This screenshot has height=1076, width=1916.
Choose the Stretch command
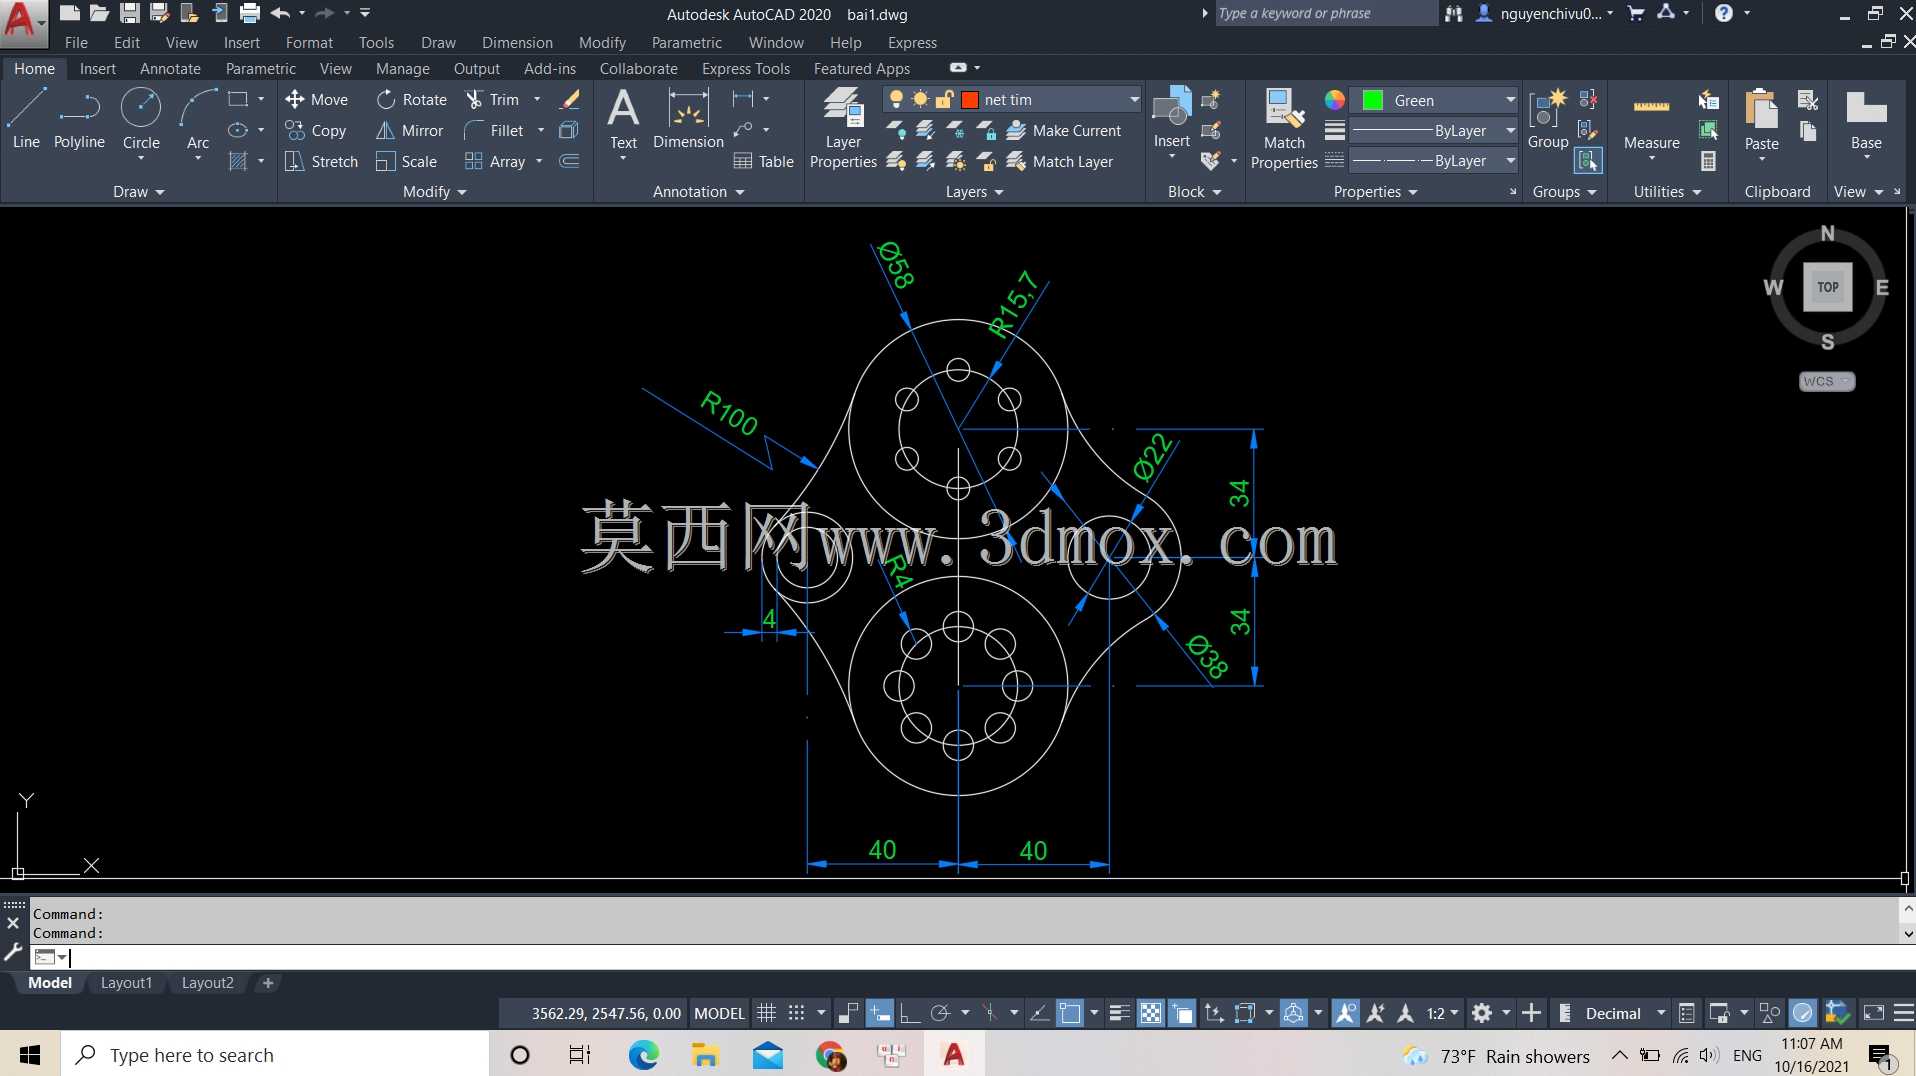tap(321, 161)
